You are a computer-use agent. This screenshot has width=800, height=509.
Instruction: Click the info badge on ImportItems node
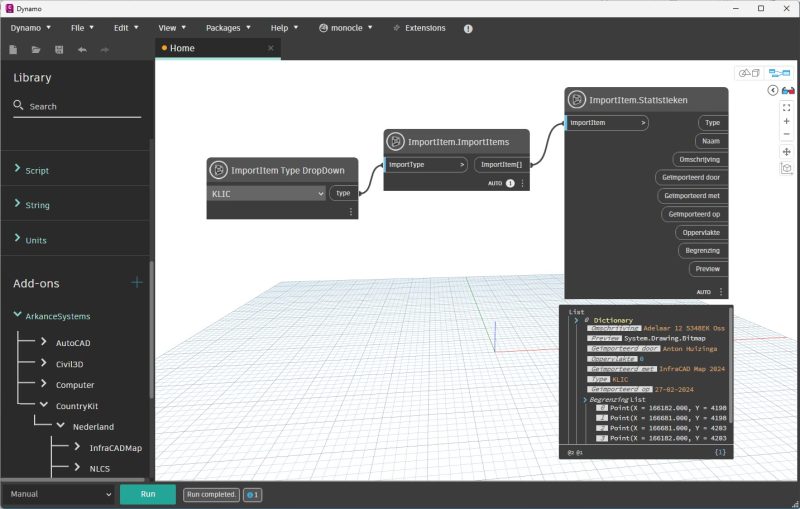[x=510, y=183]
